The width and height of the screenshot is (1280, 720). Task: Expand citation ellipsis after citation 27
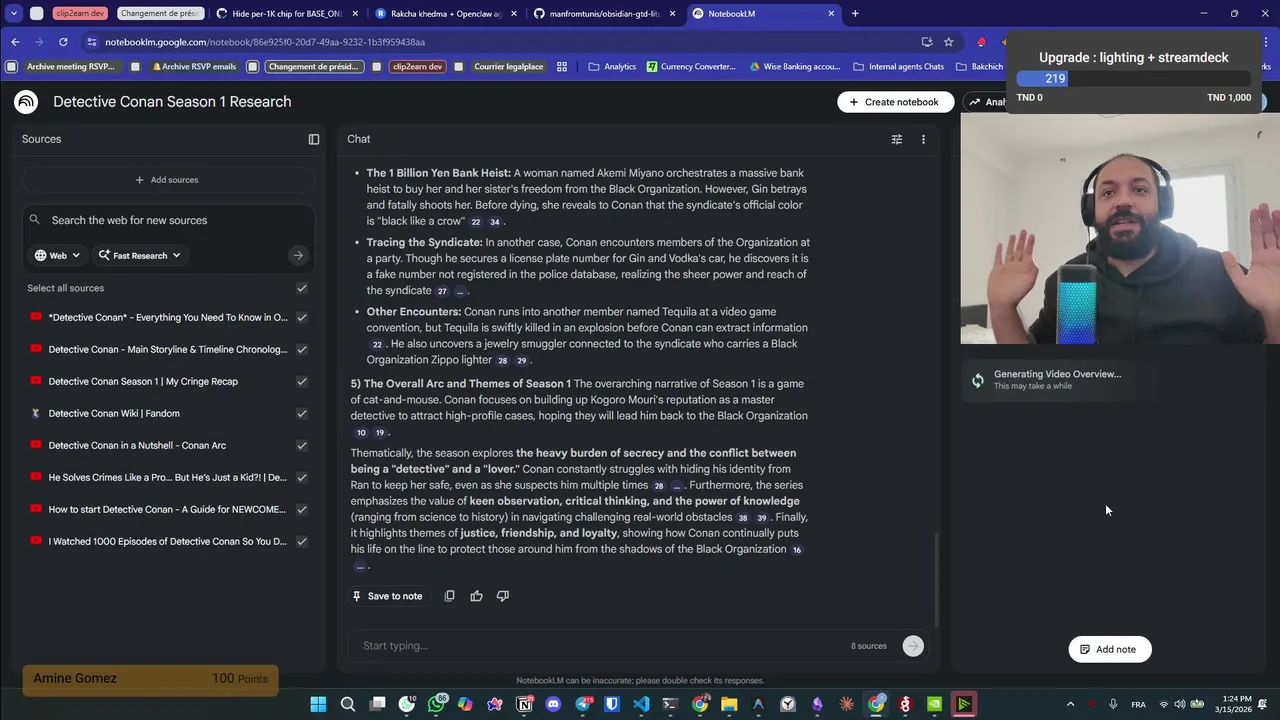click(x=460, y=291)
